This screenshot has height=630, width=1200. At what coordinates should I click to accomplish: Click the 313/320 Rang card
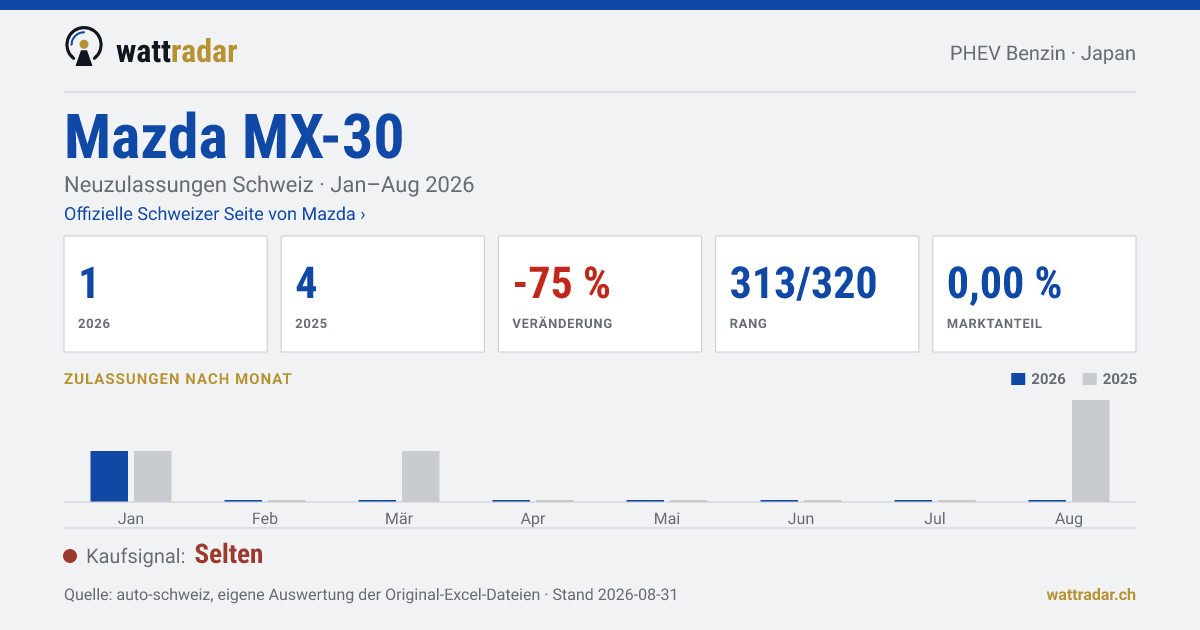pyautogui.click(x=817, y=294)
